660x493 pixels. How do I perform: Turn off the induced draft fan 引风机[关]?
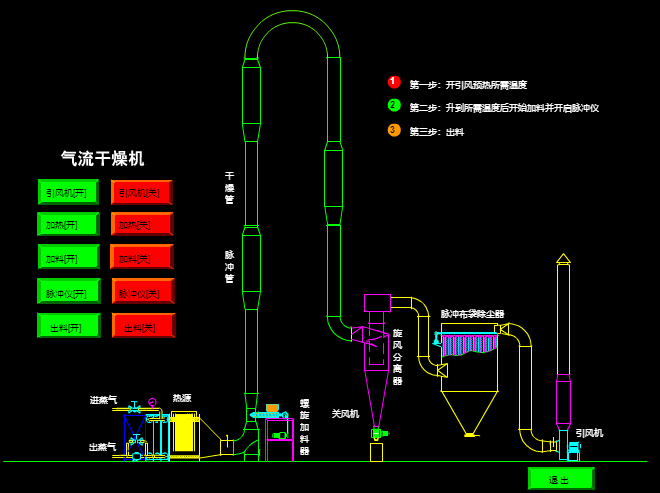coord(142,192)
